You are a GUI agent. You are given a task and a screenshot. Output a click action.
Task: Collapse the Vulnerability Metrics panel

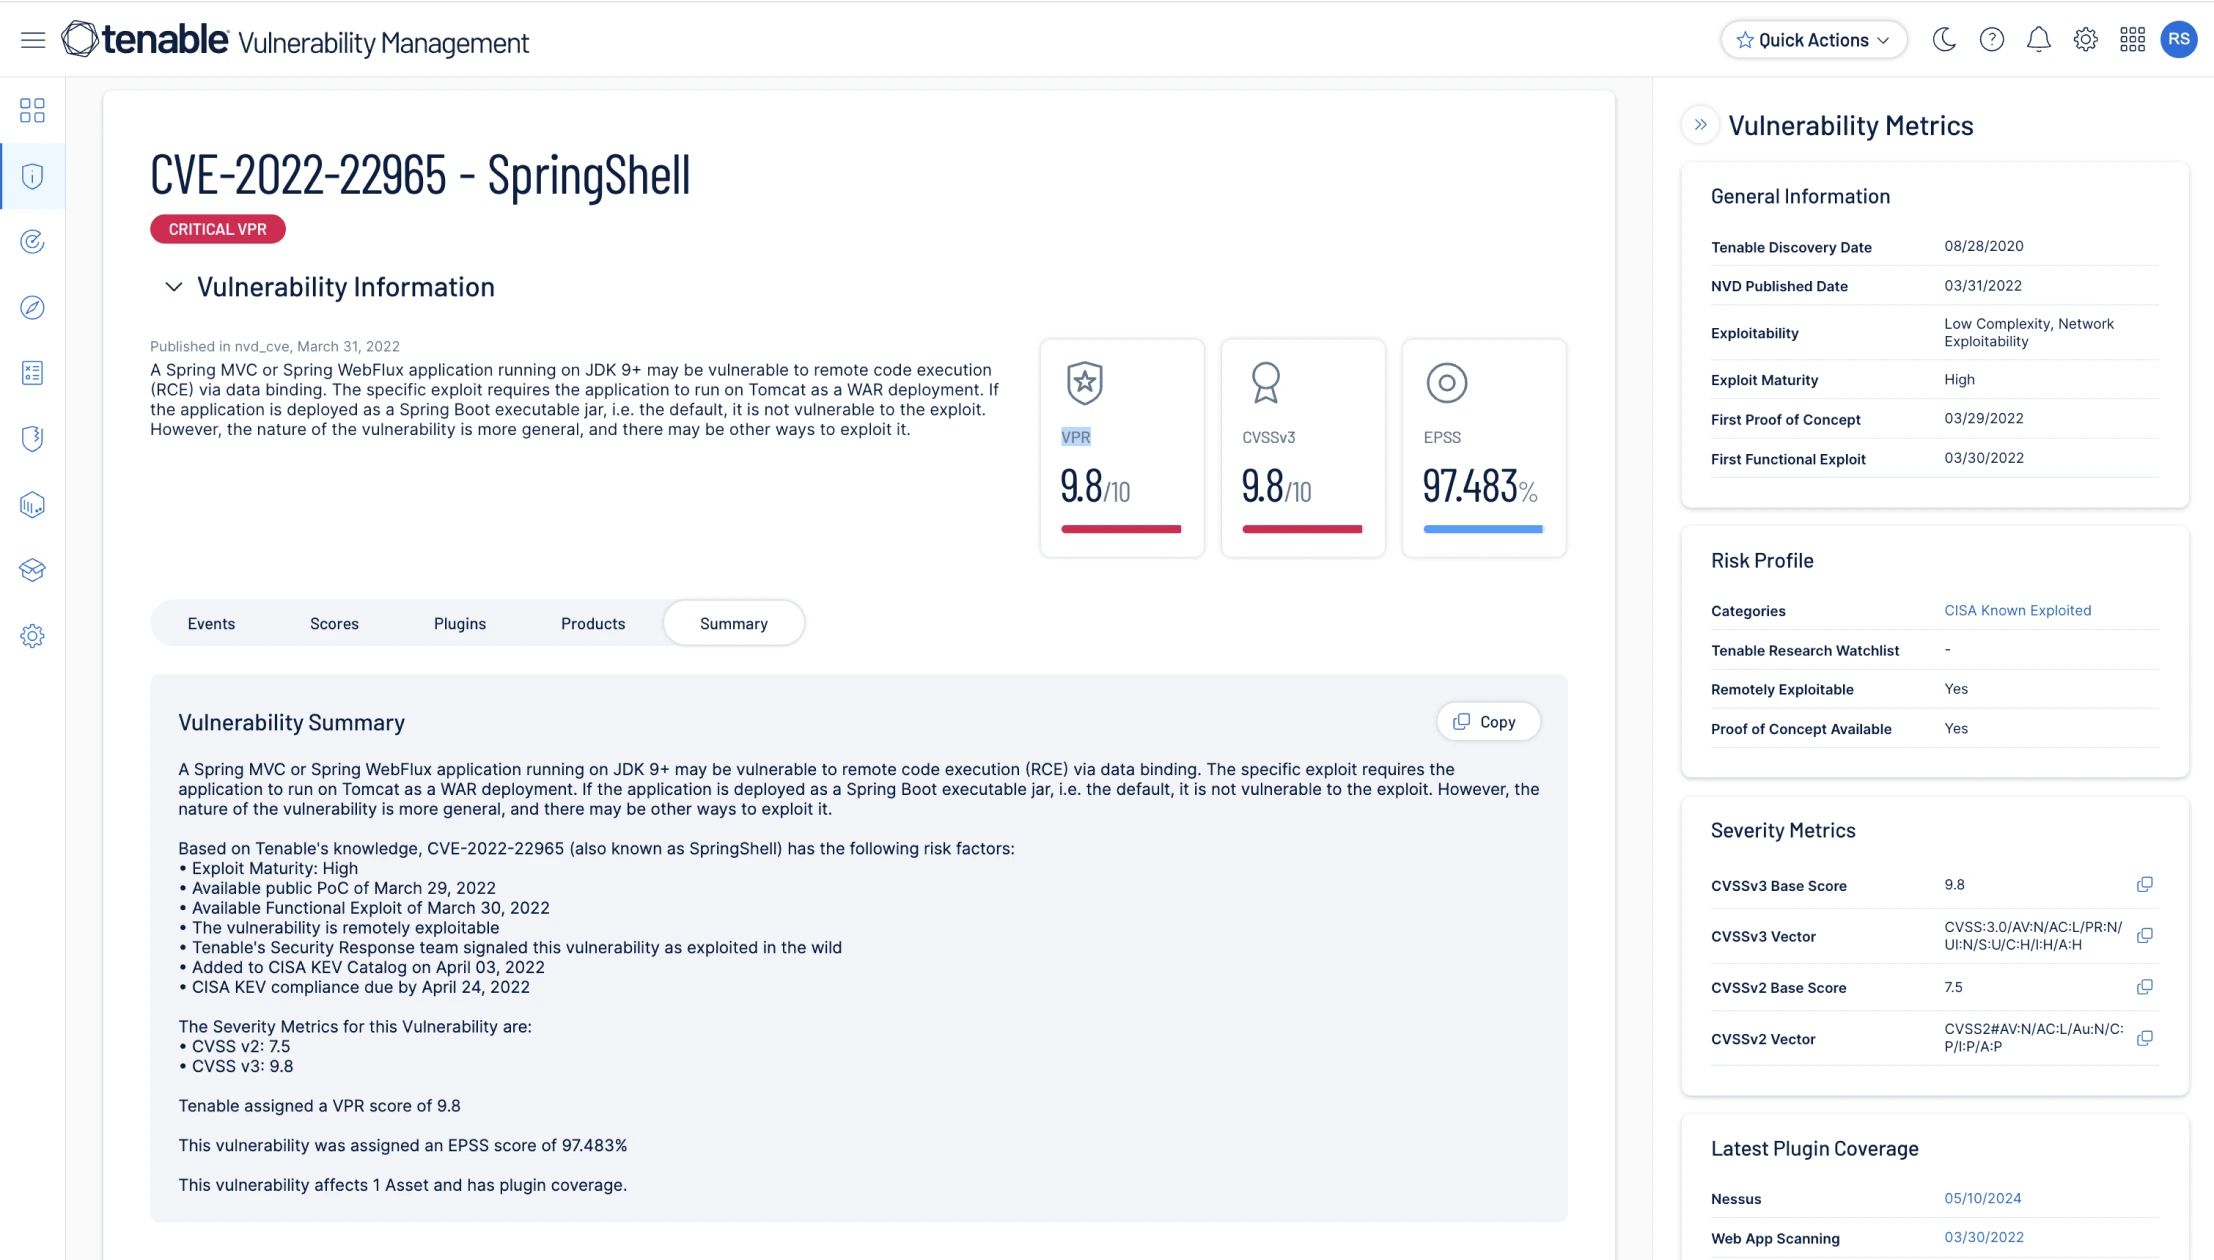click(1700, 125)
